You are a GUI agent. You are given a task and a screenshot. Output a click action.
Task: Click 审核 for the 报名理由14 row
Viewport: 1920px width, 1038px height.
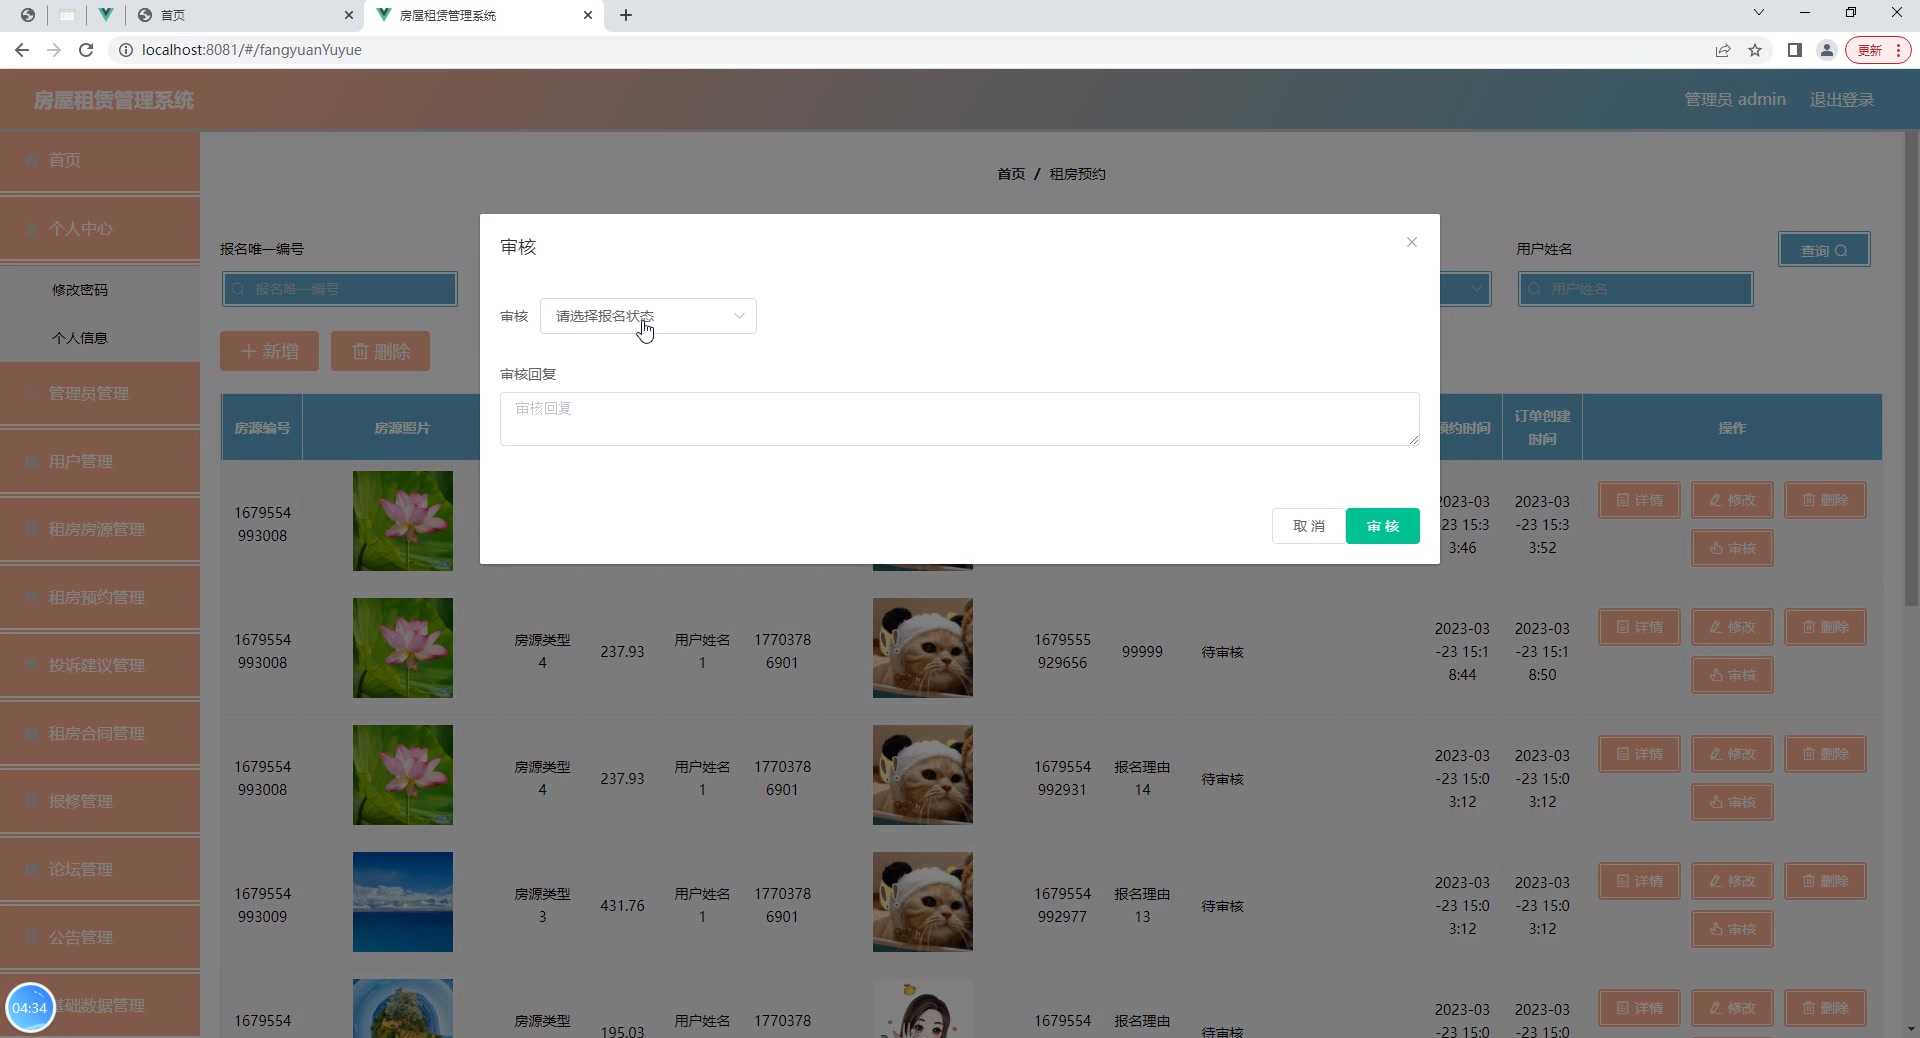(x=1733, y=802)
